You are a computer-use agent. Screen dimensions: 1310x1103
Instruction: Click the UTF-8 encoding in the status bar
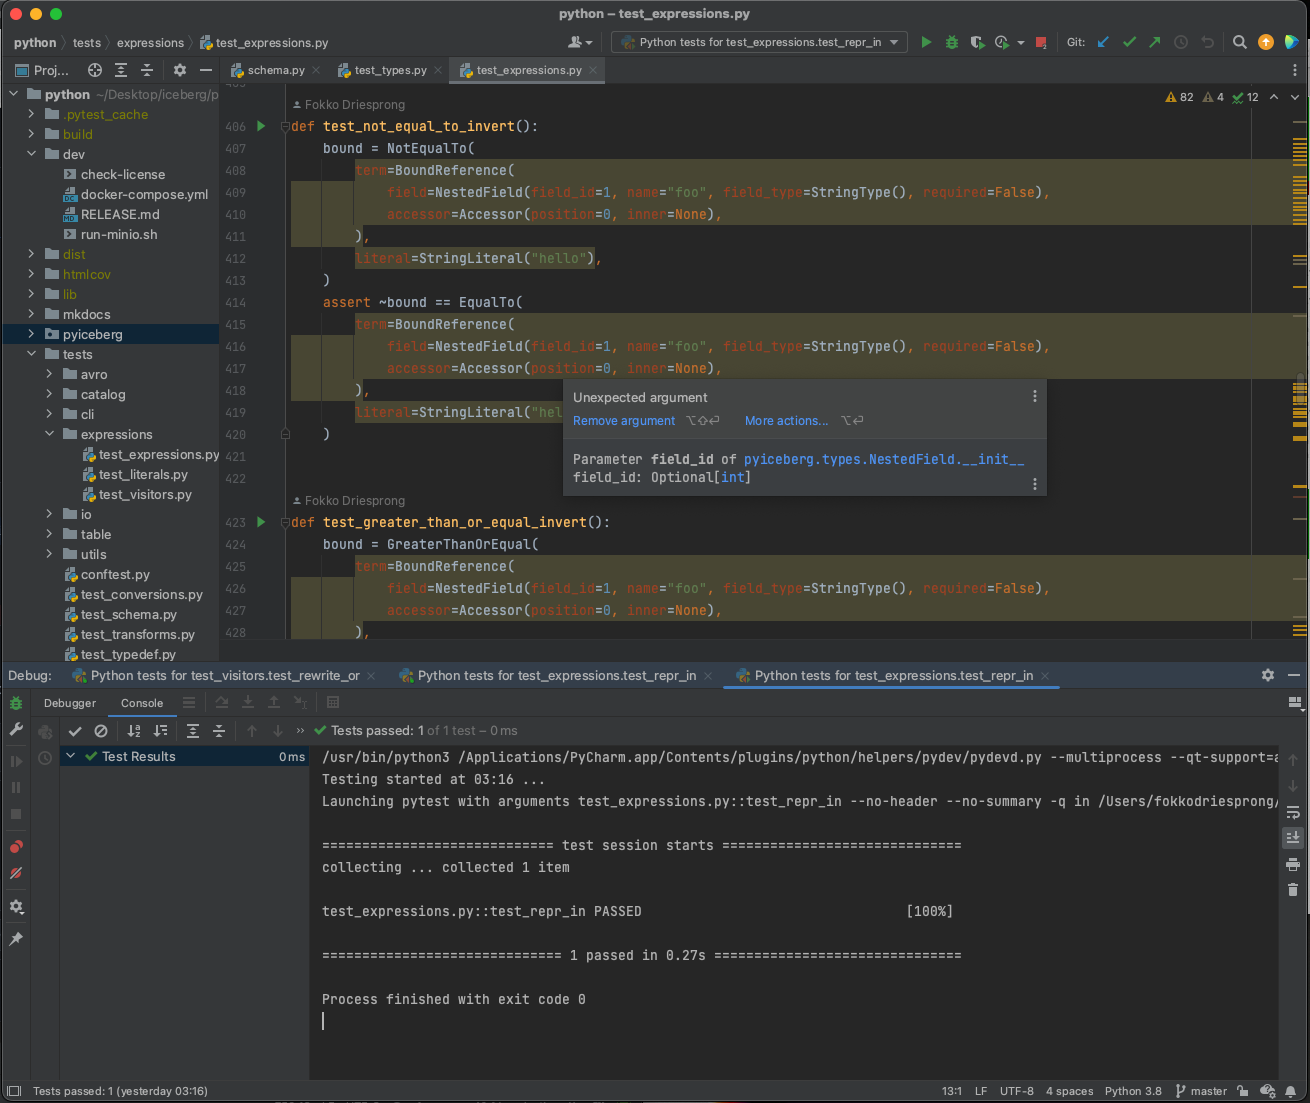[x=1017, y=1091]
